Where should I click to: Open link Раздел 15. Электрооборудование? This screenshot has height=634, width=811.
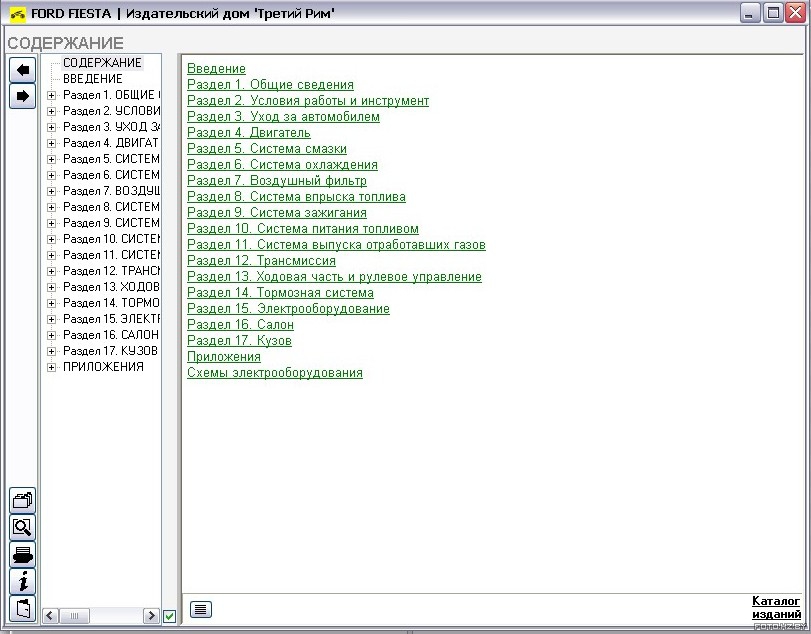coord(288,309)
